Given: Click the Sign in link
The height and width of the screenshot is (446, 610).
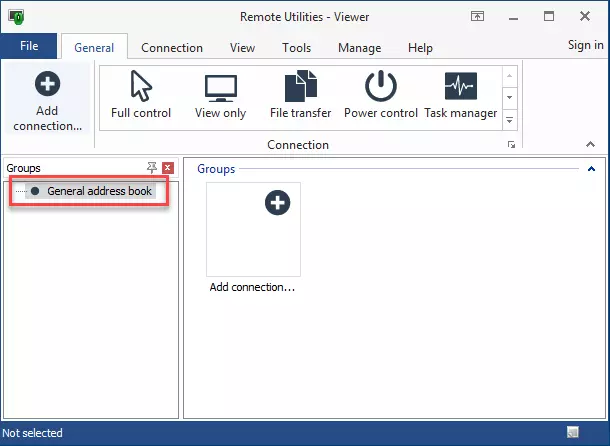Looking at the screenshot, I should (585, 45).
